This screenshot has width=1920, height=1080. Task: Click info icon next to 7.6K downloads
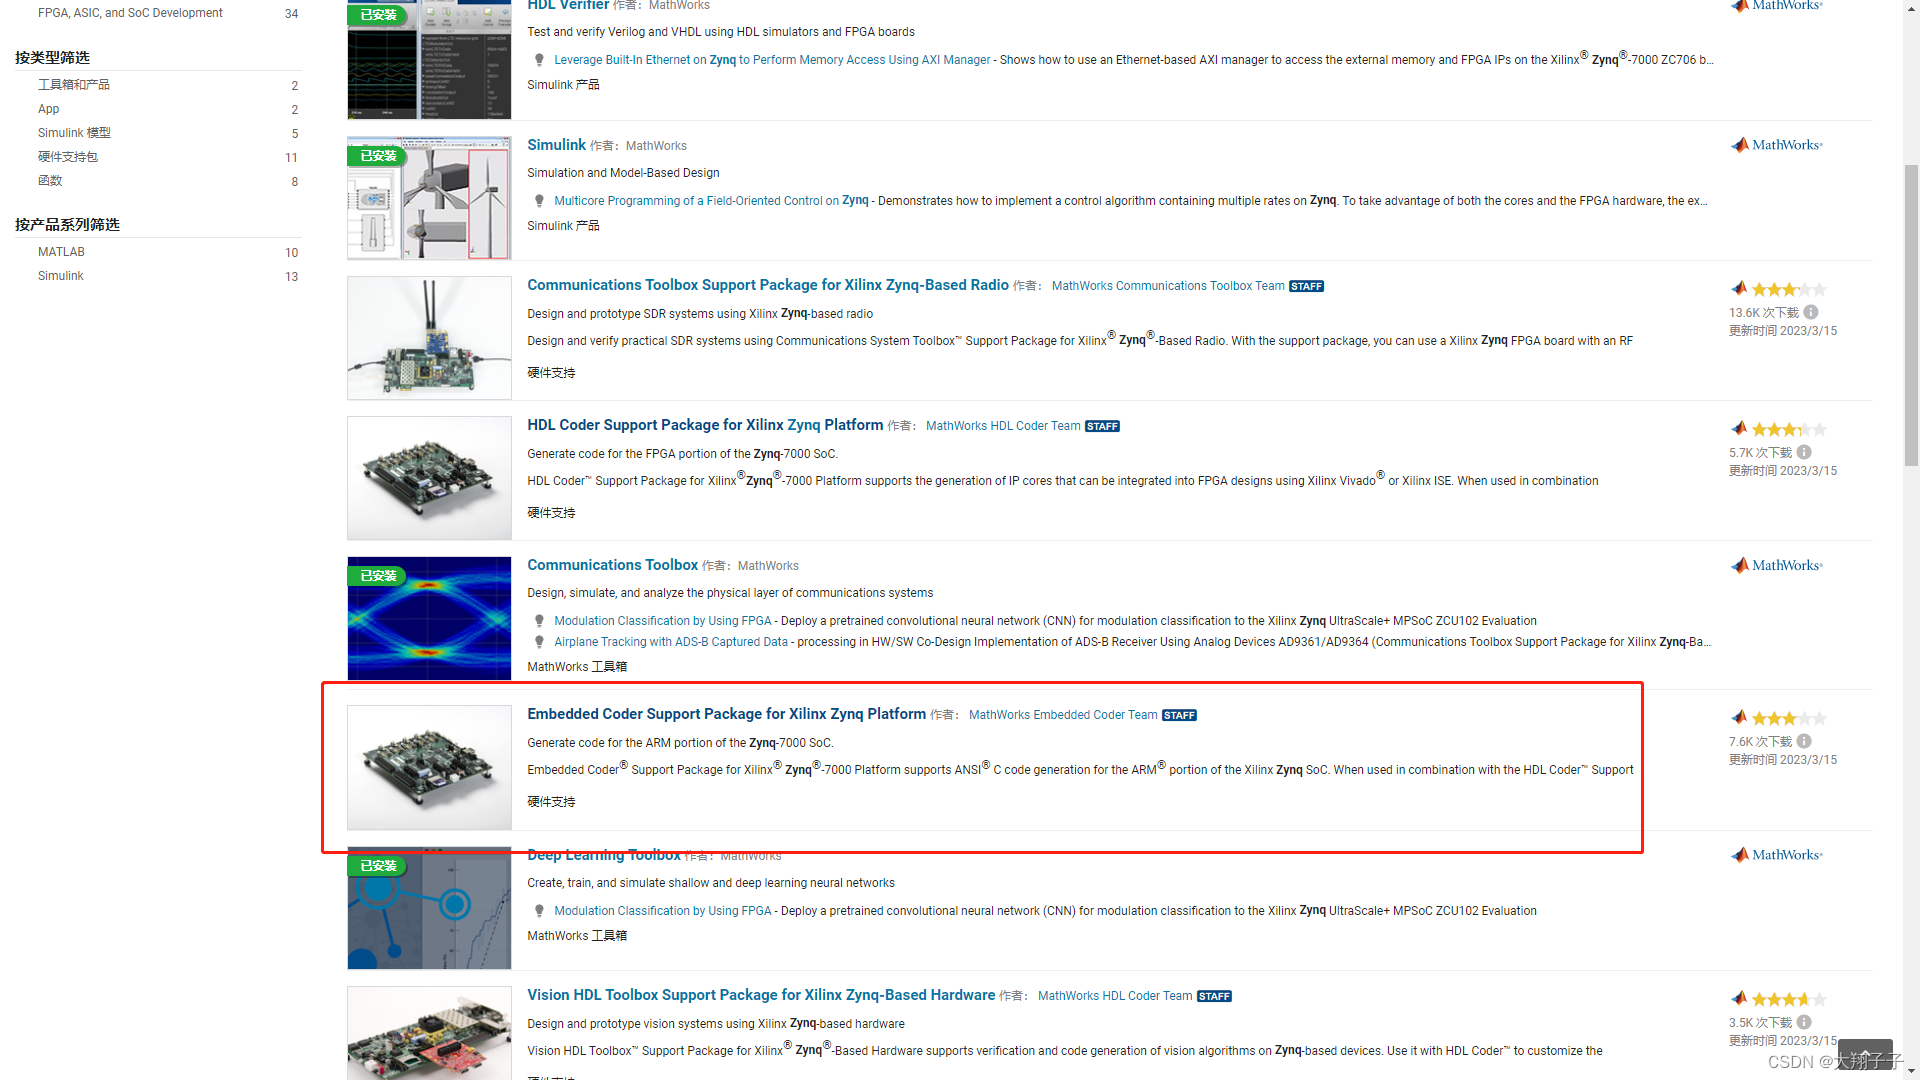point(1804,741)
